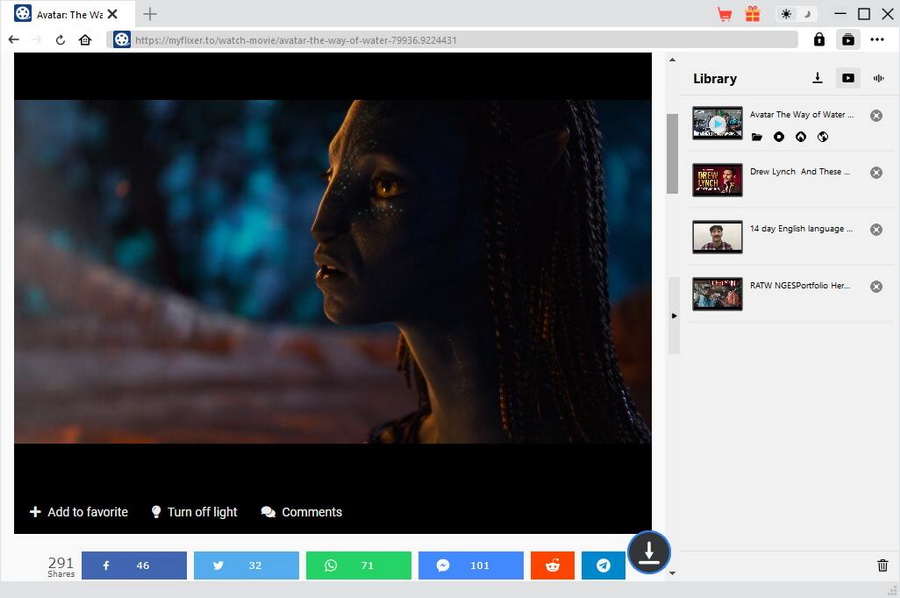900x598 pixels.
Task: Click the round blue download button
Action: click(649, 552)
